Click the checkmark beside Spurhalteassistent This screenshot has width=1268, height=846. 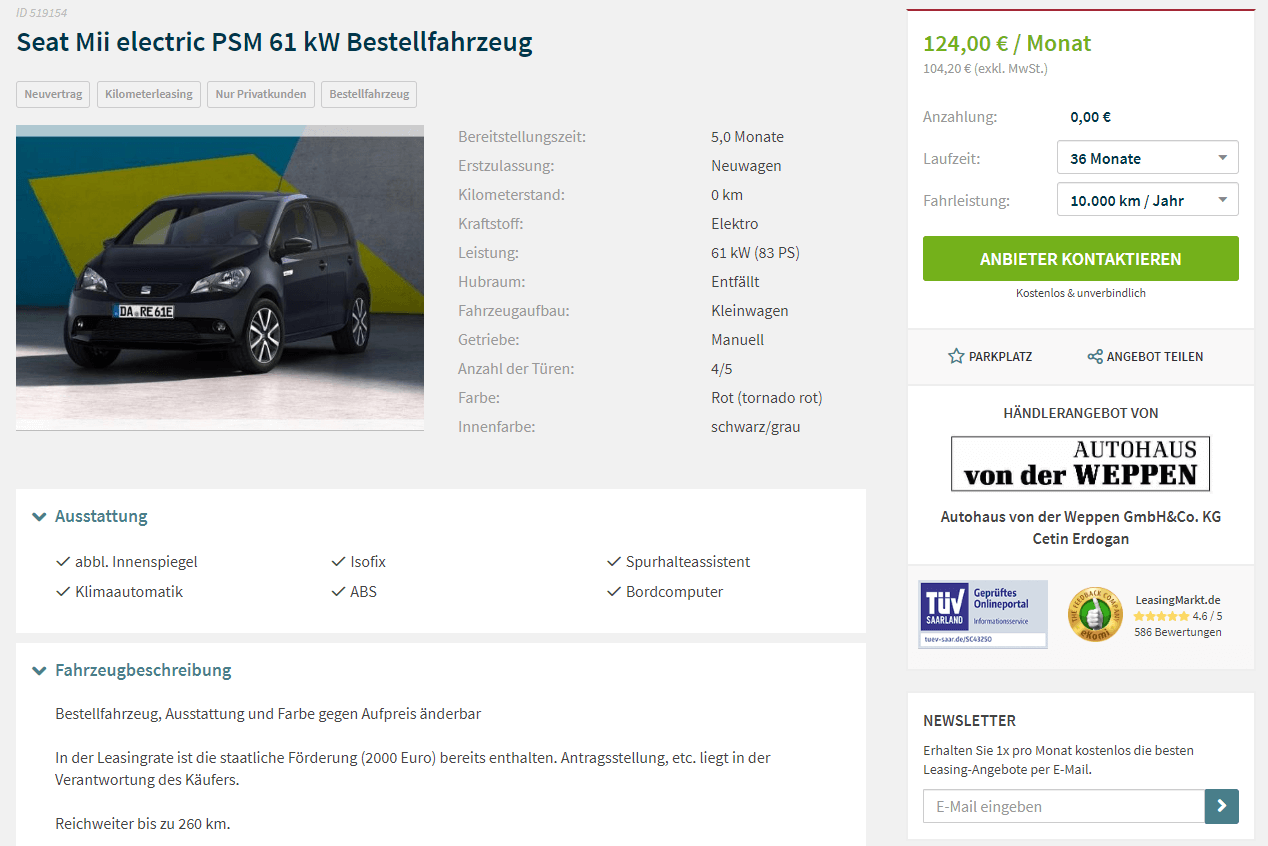tap(614, 561)
